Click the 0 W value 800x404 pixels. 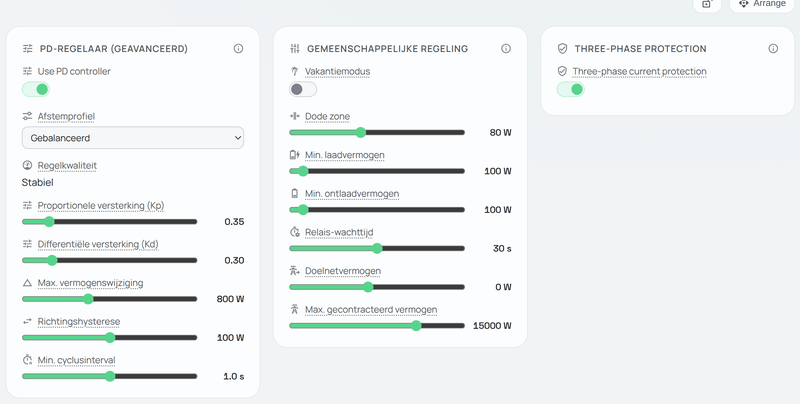[x=503, y=287]
